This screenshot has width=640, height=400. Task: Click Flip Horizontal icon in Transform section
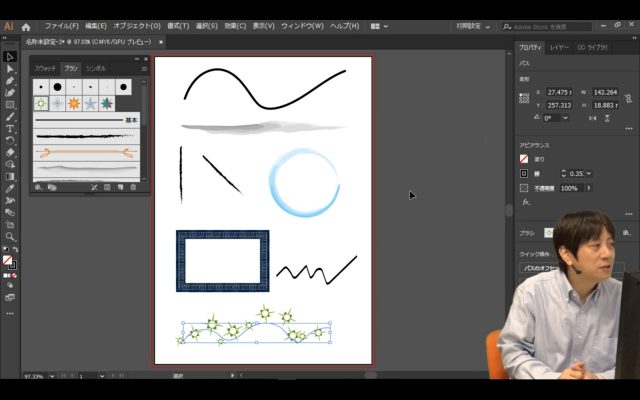(x=593, y=118)
